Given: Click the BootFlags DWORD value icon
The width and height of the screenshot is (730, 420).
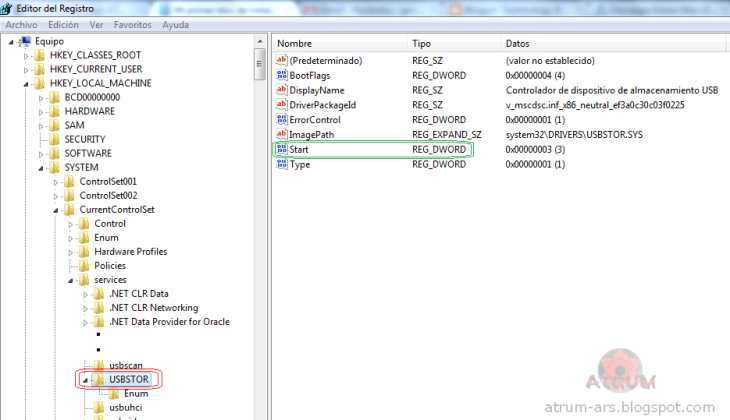Looking at the screenshot, I should click(282, 75).
